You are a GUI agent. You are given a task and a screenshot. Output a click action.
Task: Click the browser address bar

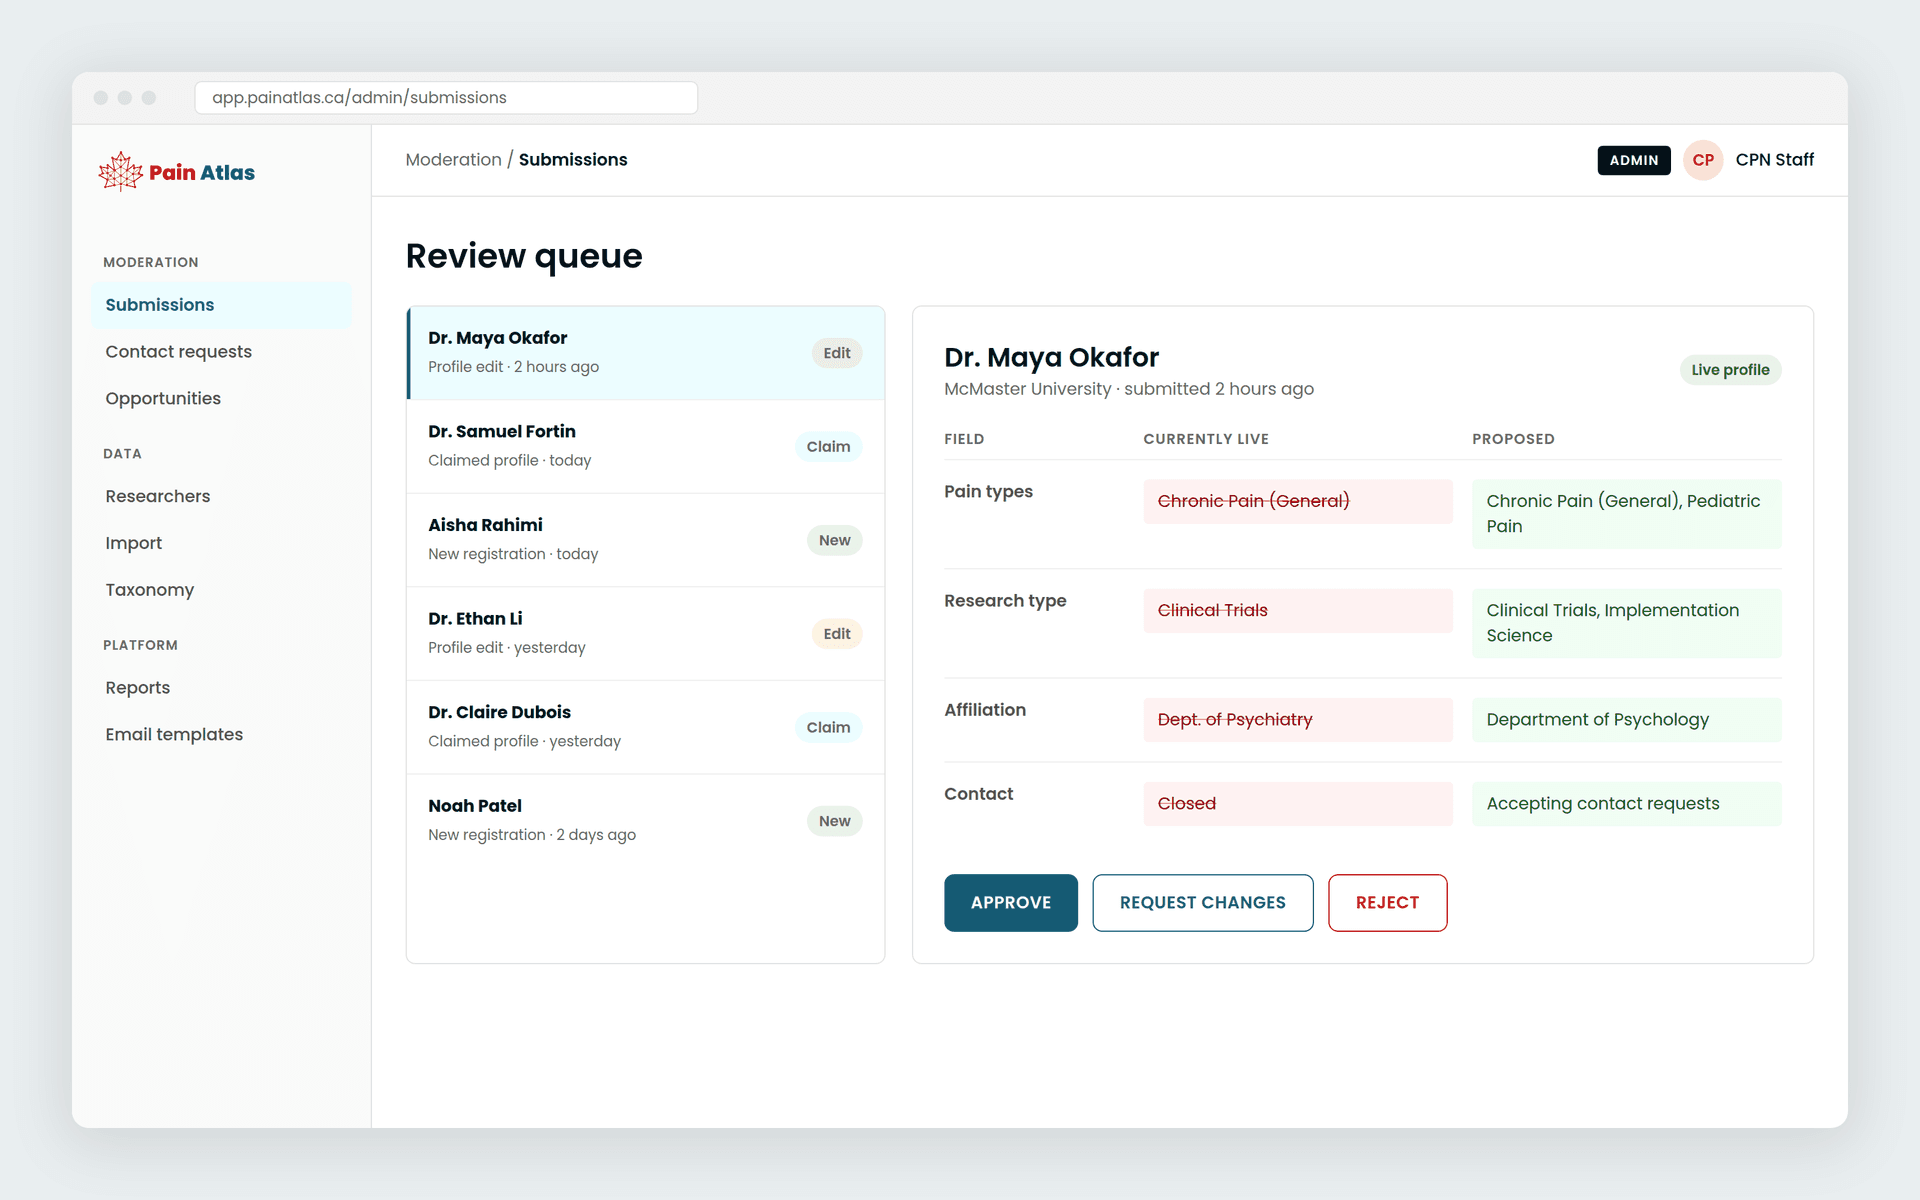[446, 98]
